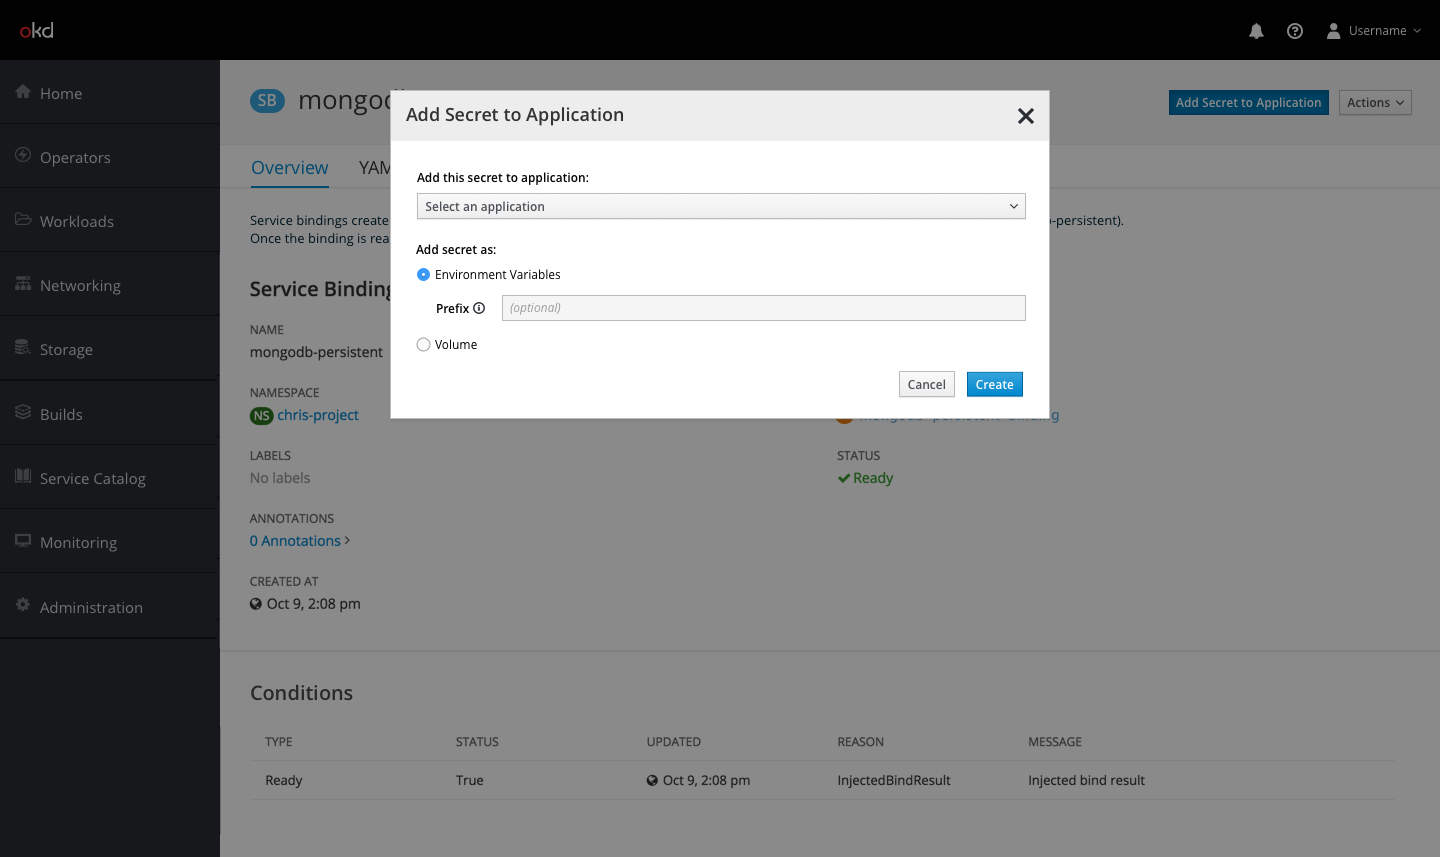Open the Builds navigation section

(110, 414)
